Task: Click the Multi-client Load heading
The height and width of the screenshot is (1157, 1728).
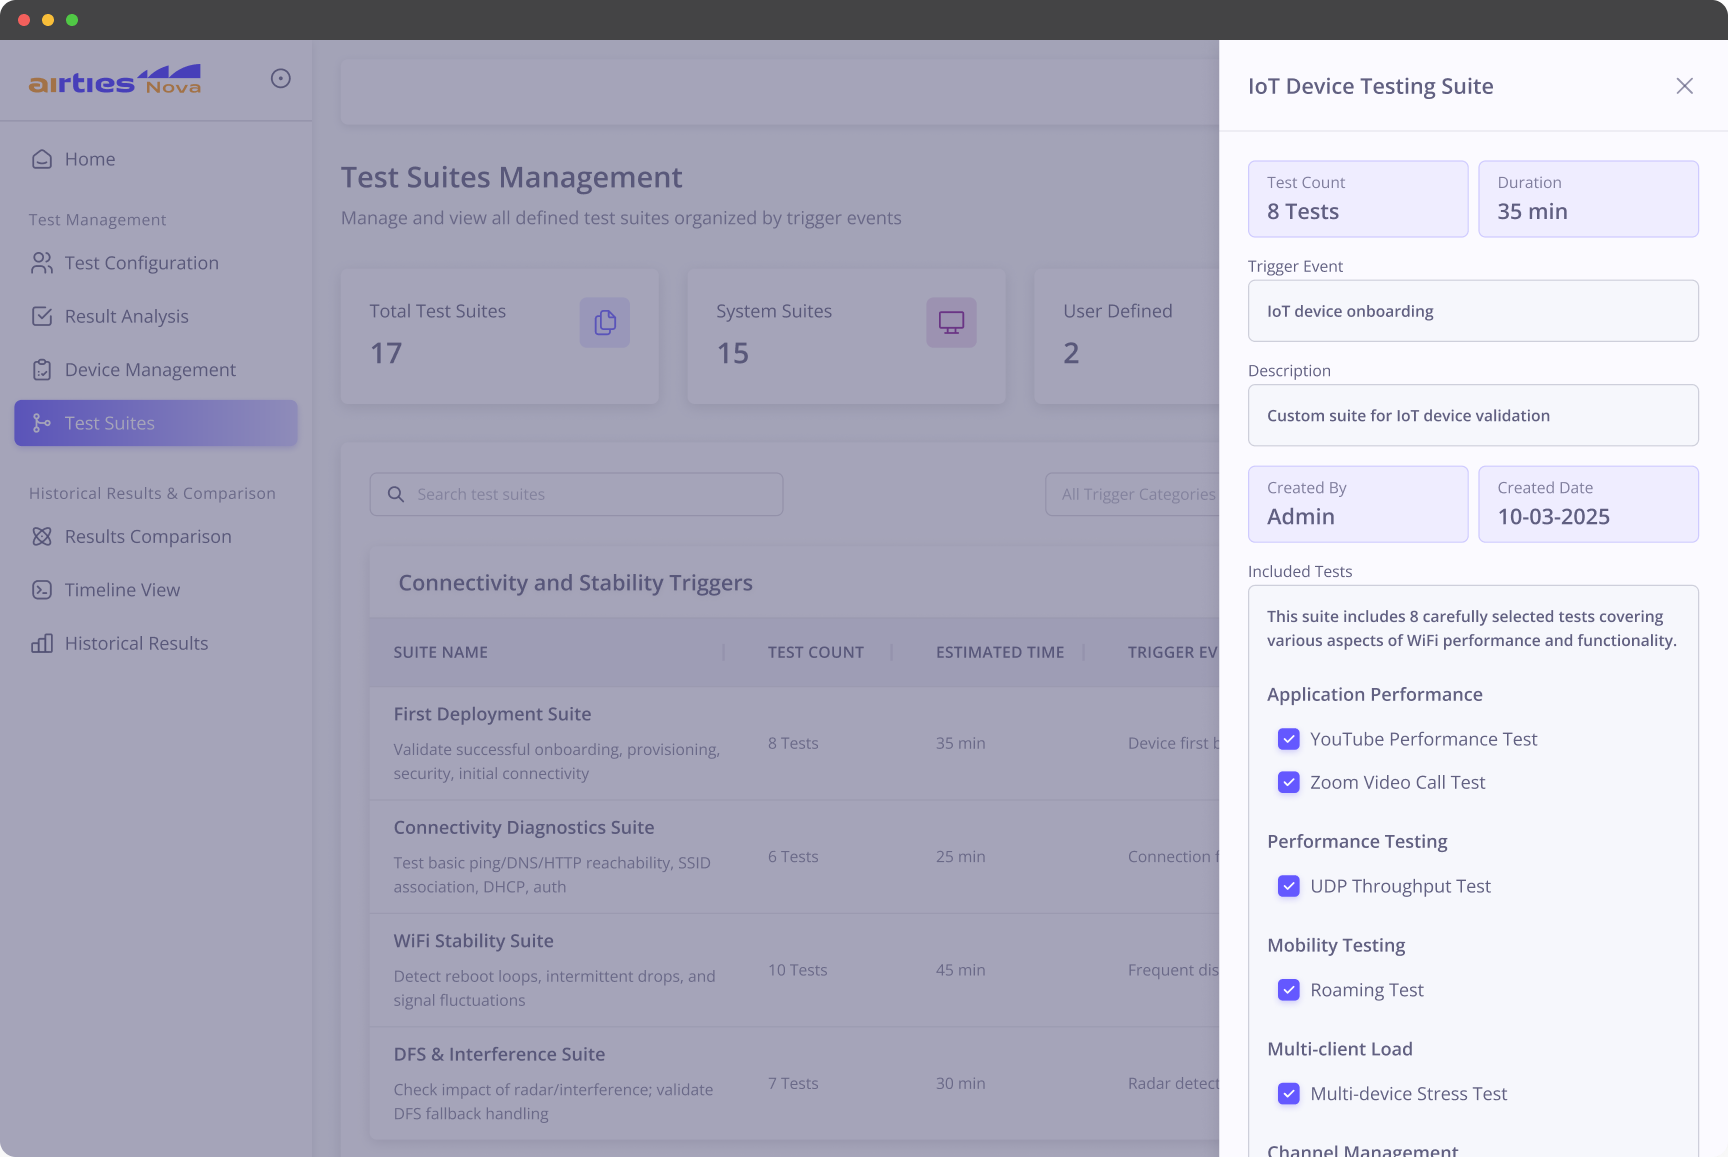Action: [1340, 1049]
